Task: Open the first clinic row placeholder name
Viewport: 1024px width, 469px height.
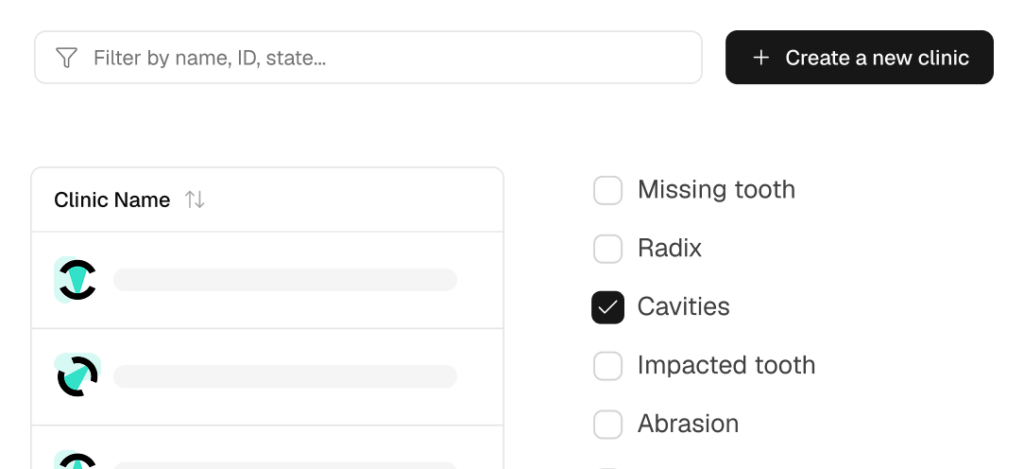Action: point(285,280)
